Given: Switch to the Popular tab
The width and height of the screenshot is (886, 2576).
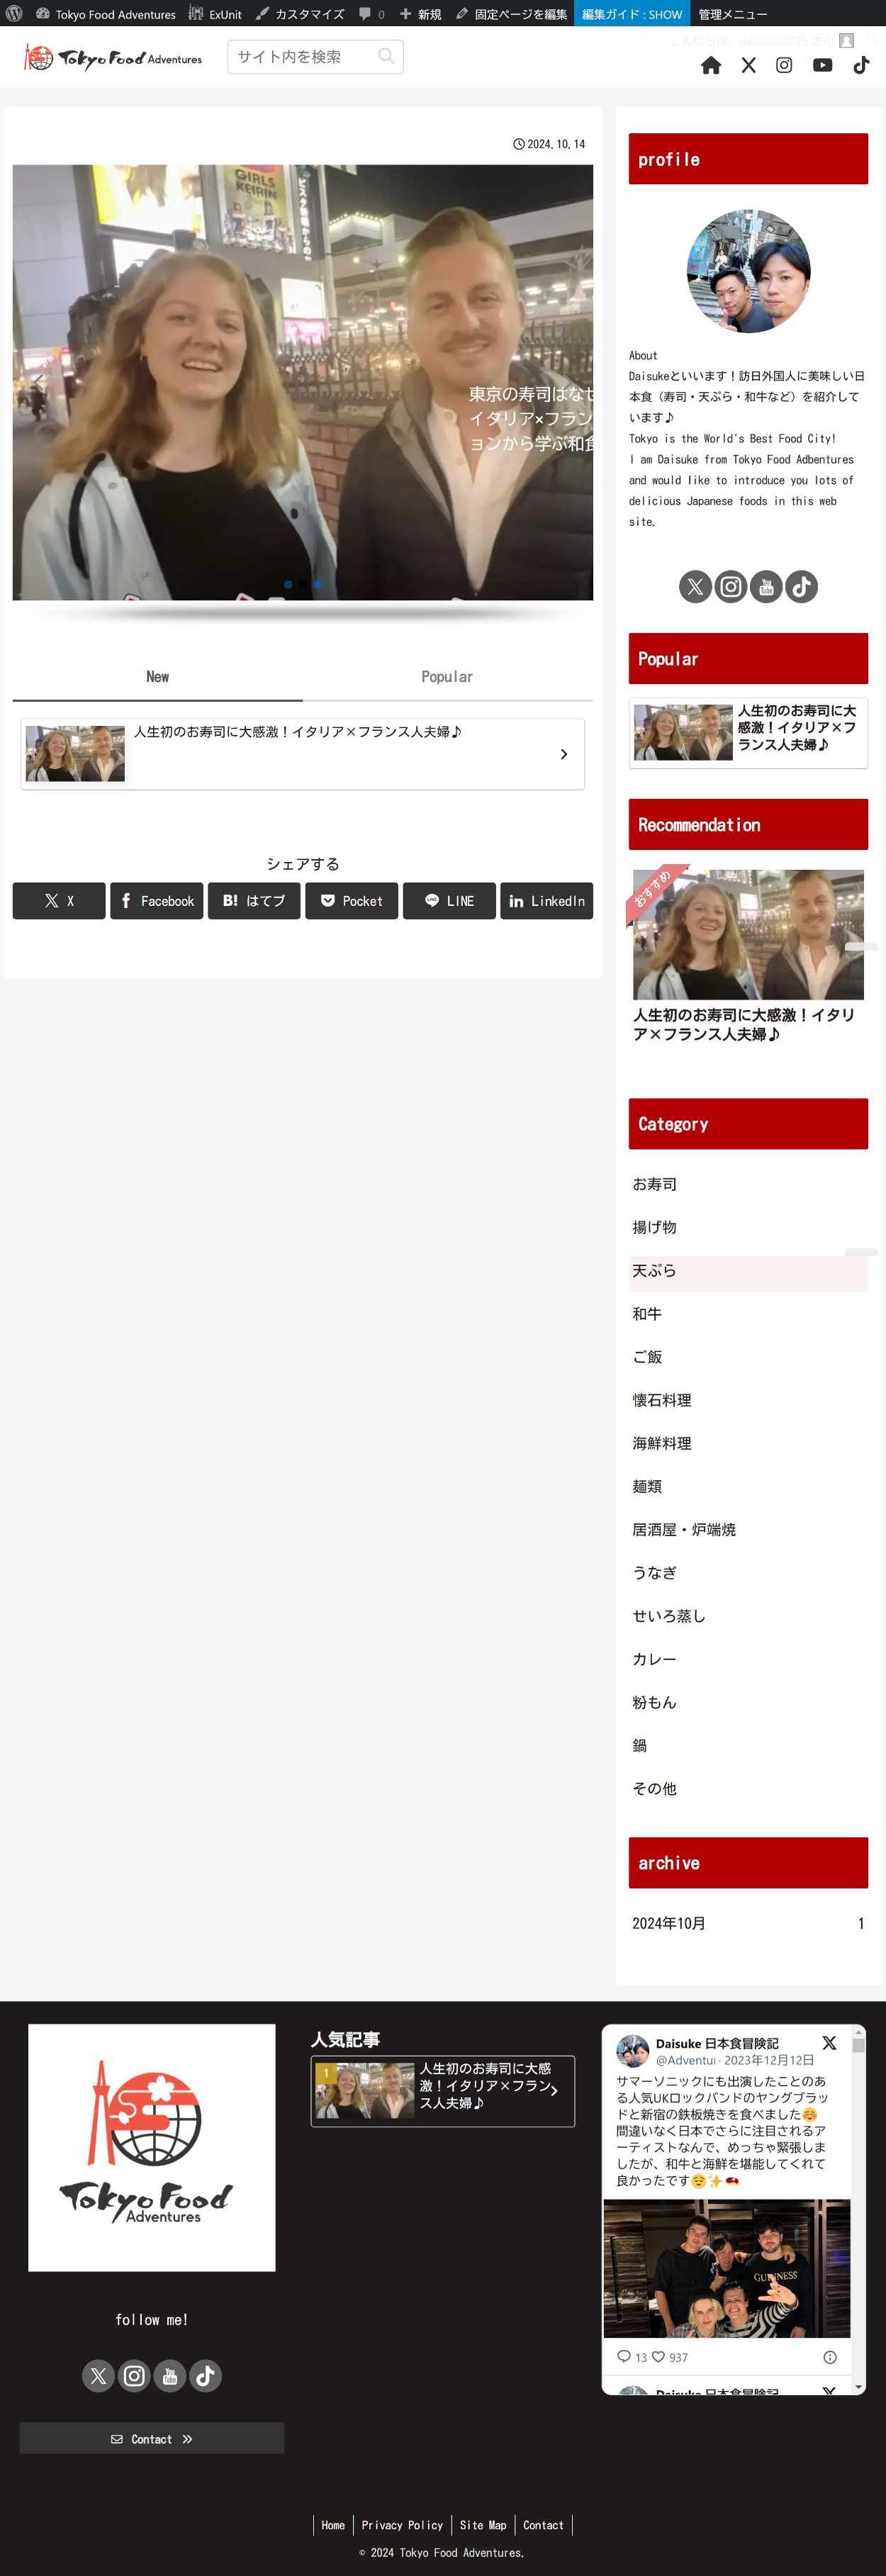Looking at the screenshot, I should pyautogui.click(x=447, y=677).
